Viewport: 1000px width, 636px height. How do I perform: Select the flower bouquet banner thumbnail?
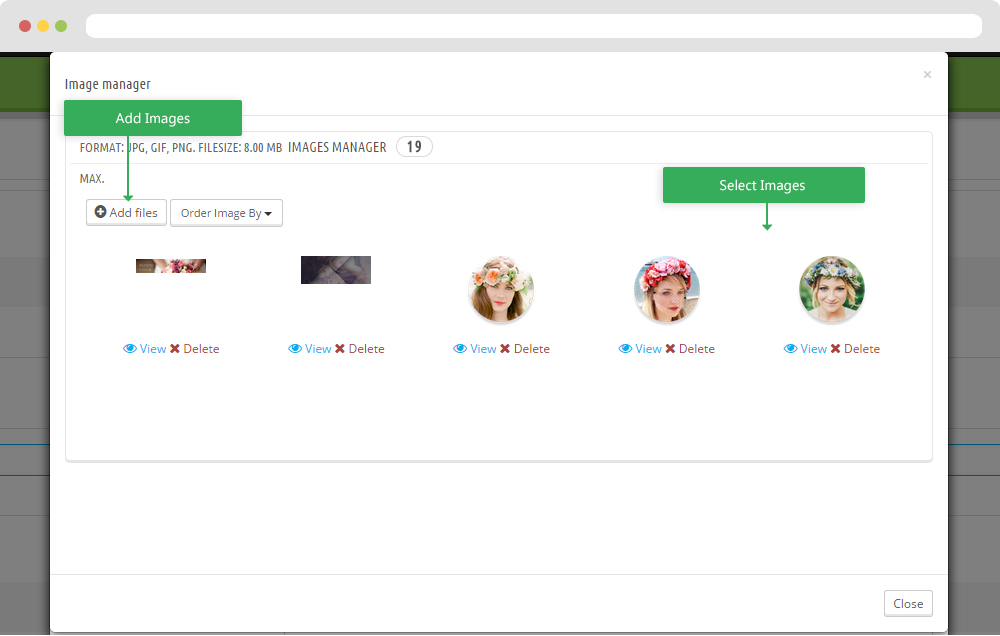(171, 266)
